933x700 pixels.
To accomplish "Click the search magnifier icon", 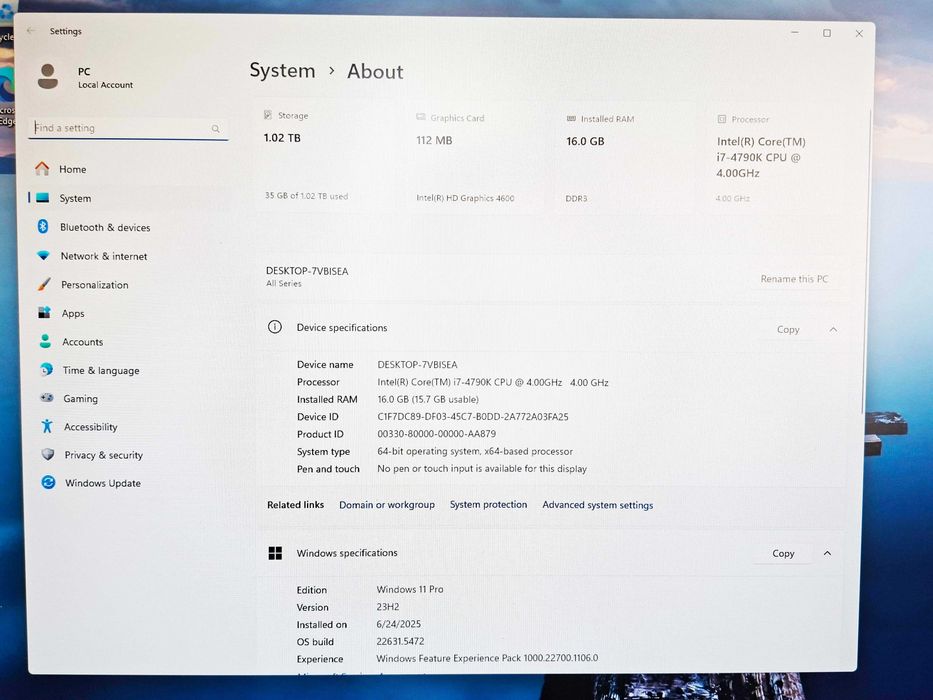I will tap(215, 129).
